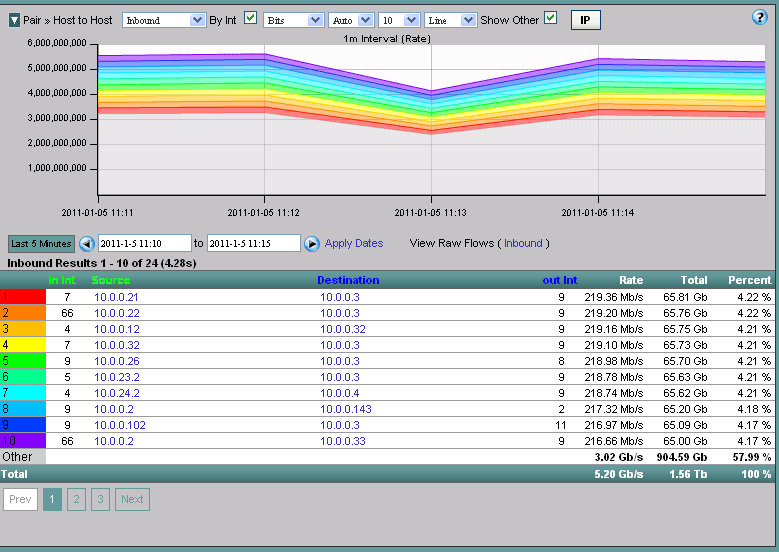Click the Total column header
779x552 pixels.
pos(694,280)
